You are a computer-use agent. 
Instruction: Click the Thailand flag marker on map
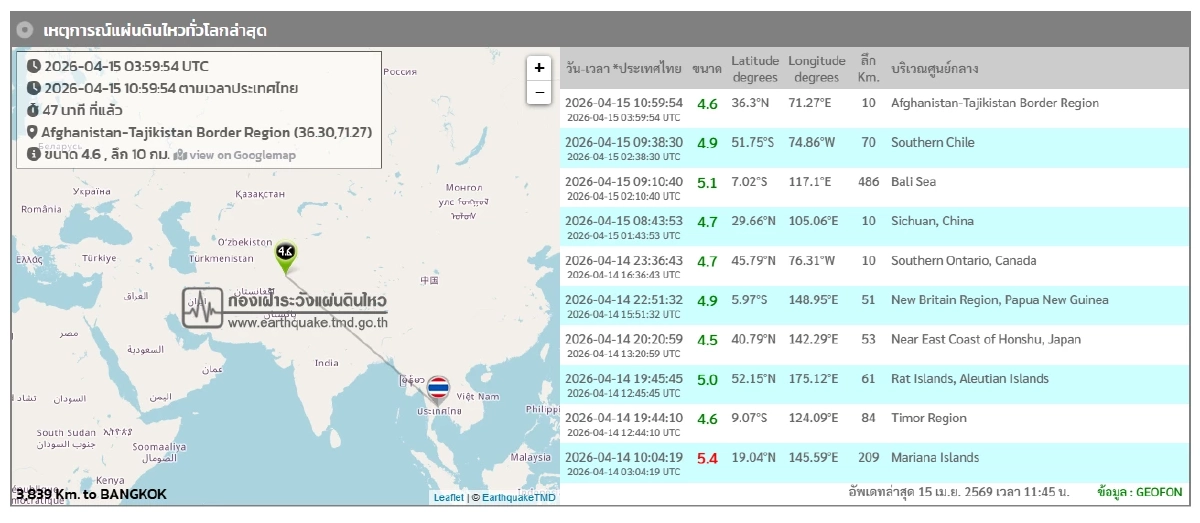(438, 390)
